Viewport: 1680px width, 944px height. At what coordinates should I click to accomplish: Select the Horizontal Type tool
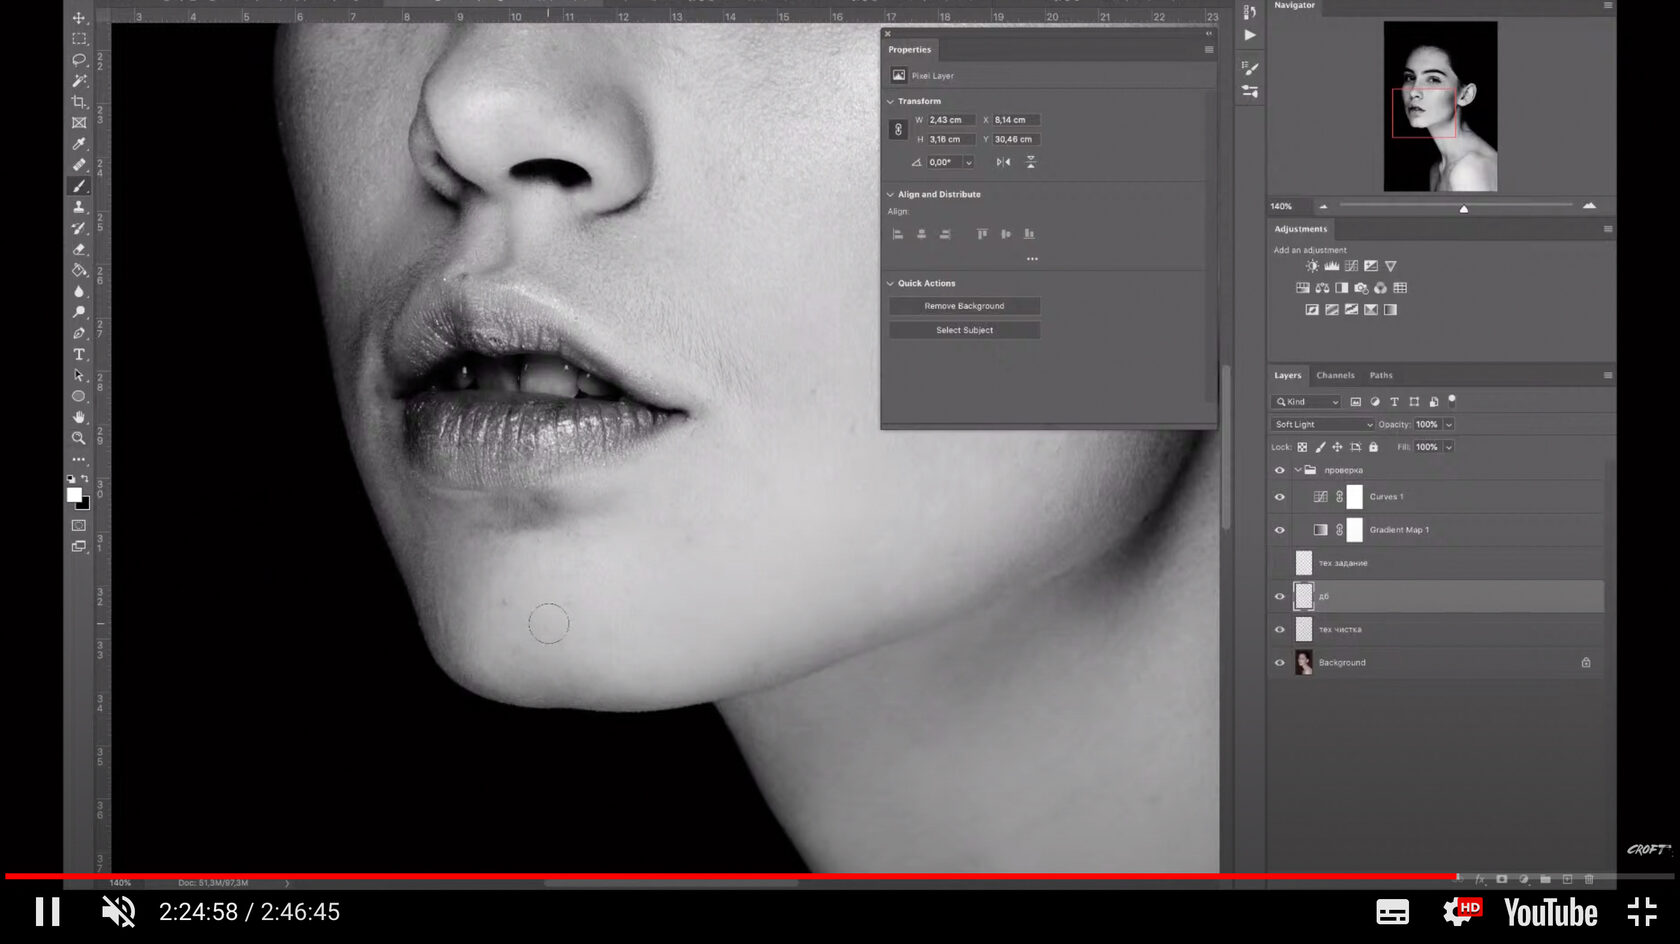[x=79, y=355]
